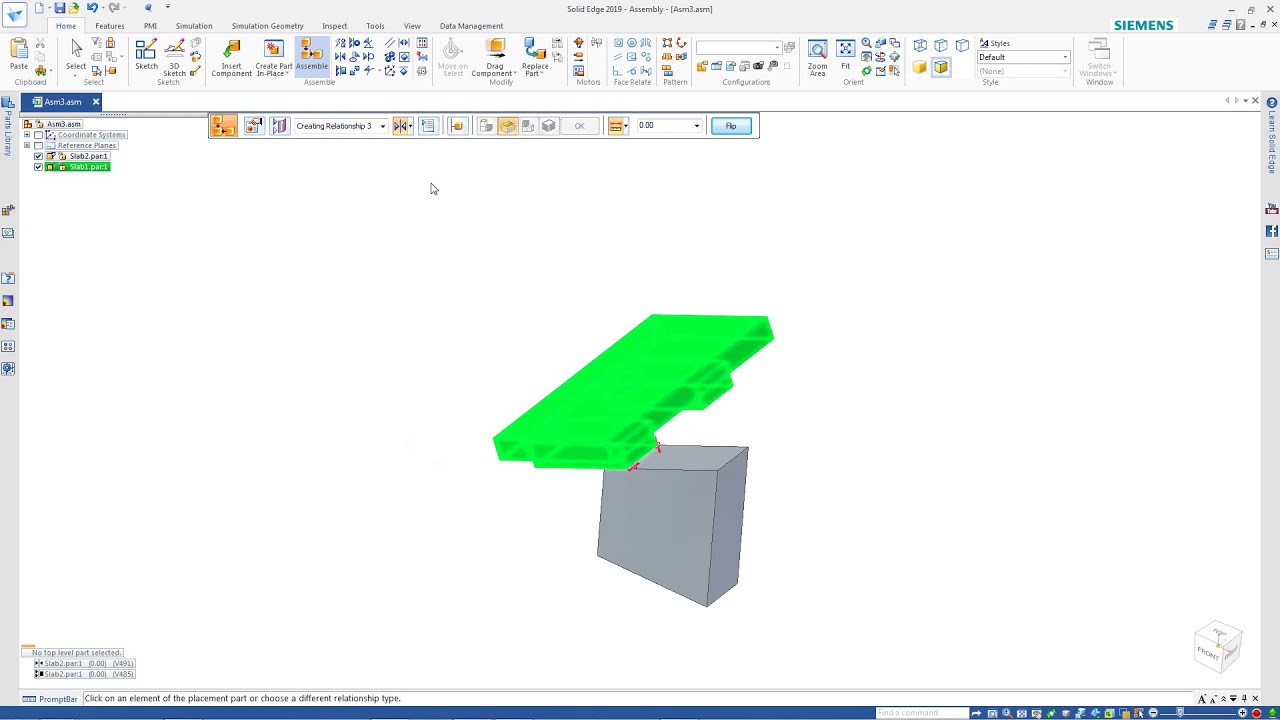
Task: Select the Asm3.asm document tab
Action: pos(63,102)
